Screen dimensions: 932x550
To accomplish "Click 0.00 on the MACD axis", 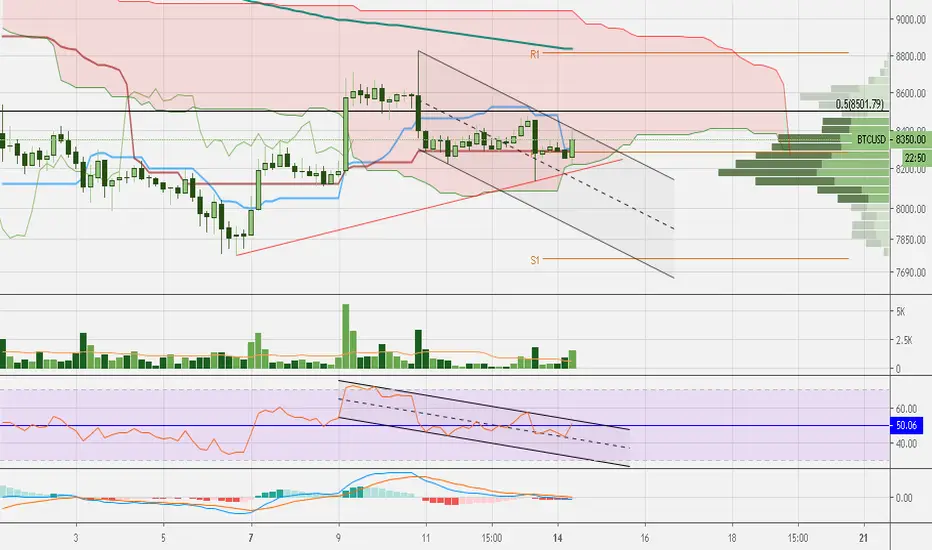I will point(904,498).
